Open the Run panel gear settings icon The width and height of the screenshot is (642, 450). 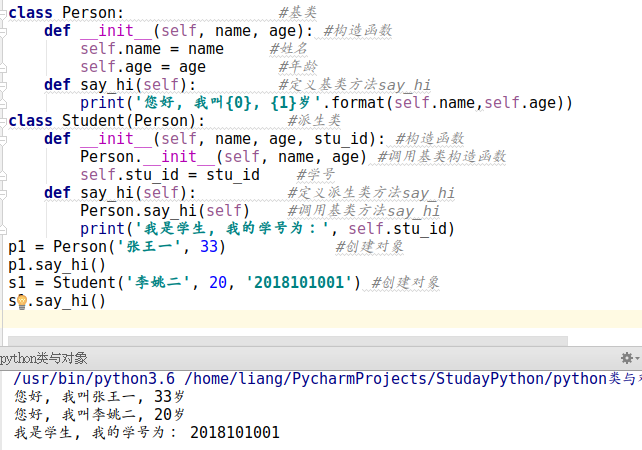(x=626, y=358)
